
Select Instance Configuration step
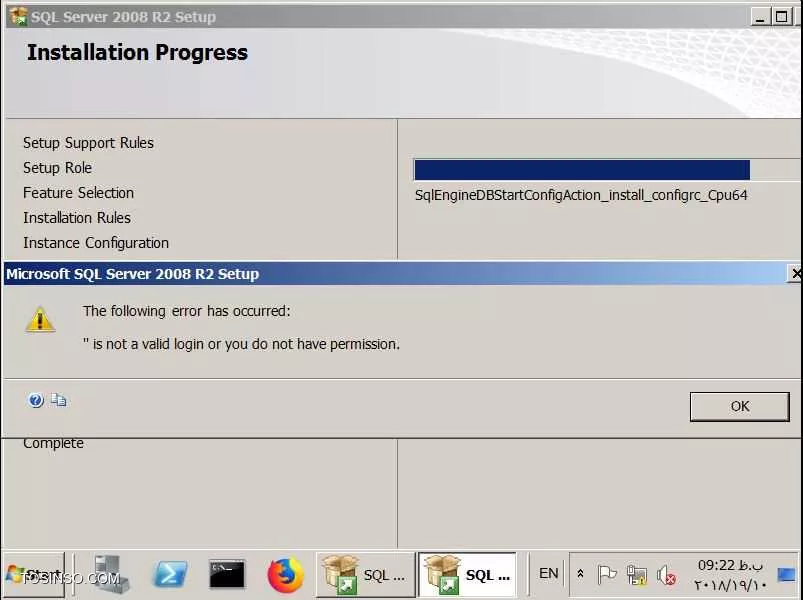coord(96,243)
